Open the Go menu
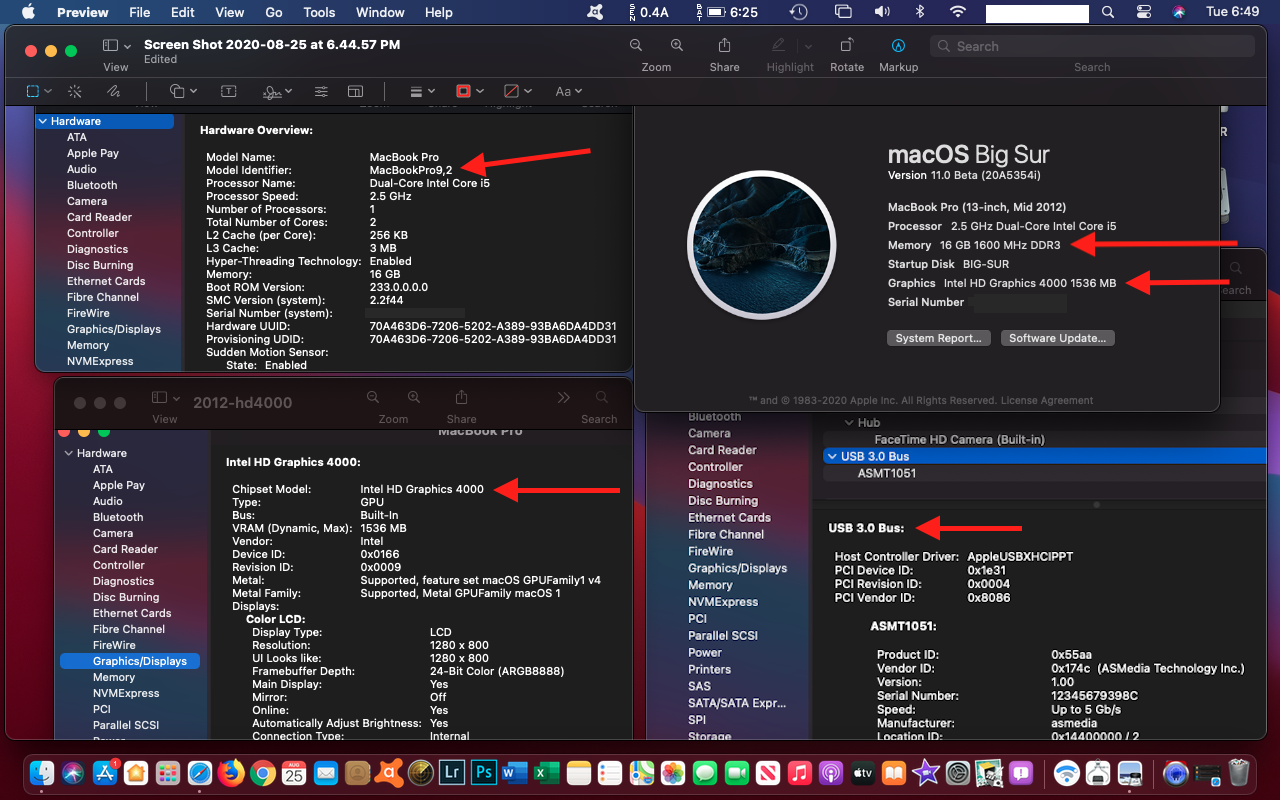The image size is (1280, 800). tap(274, 12)
